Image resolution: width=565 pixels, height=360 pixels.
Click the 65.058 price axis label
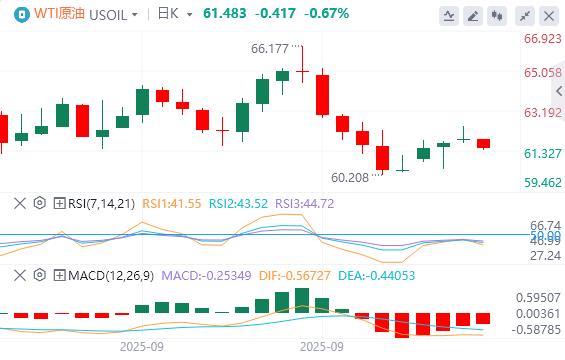click(x=543, y=72)
